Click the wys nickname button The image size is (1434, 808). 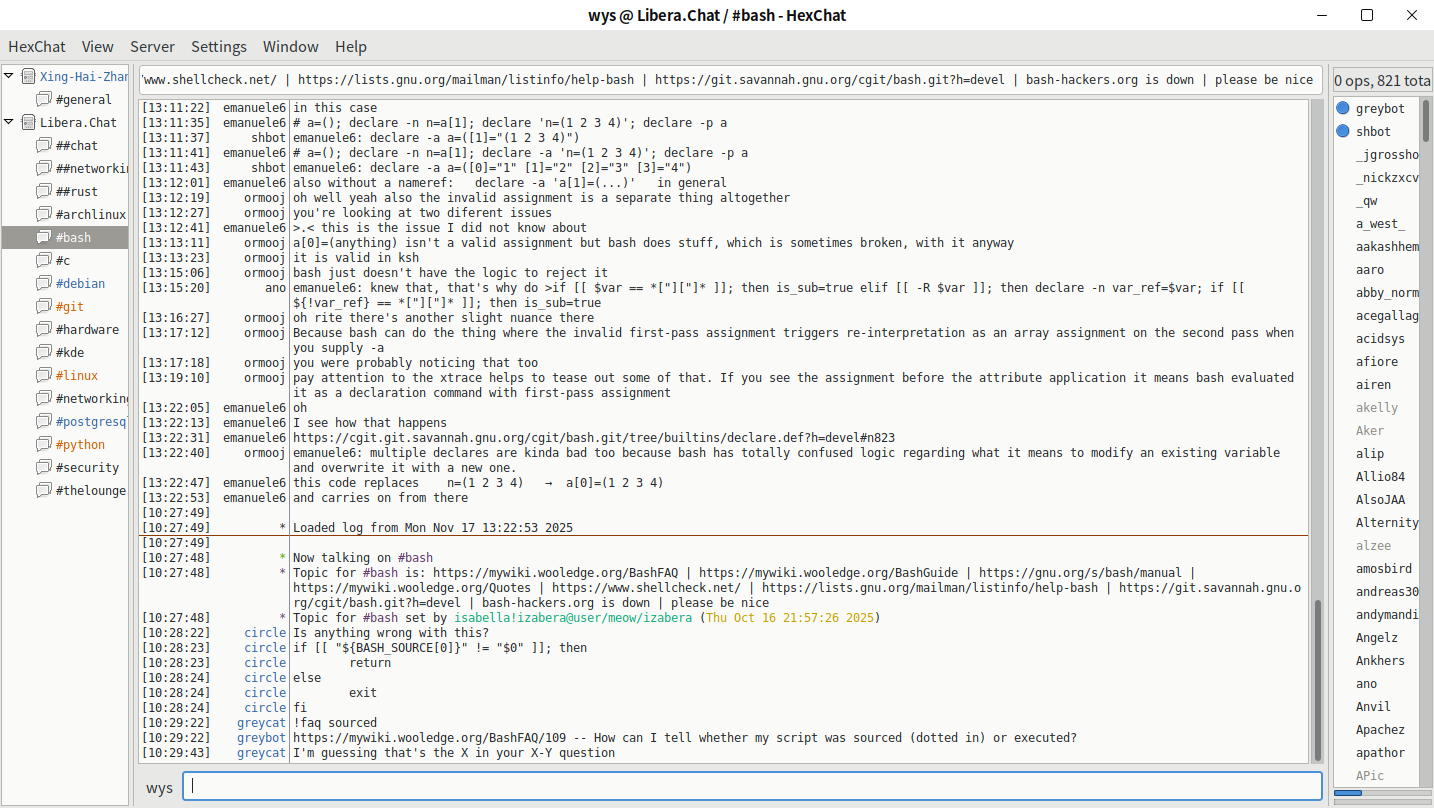coord(159,788)
